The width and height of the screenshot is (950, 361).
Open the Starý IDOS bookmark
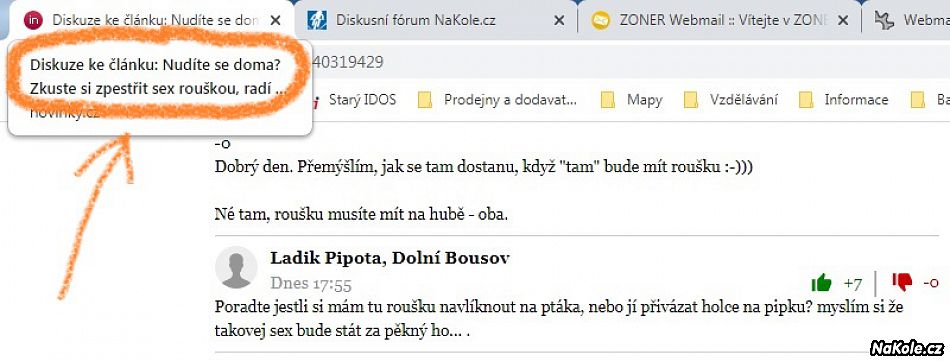pos(355,99)
